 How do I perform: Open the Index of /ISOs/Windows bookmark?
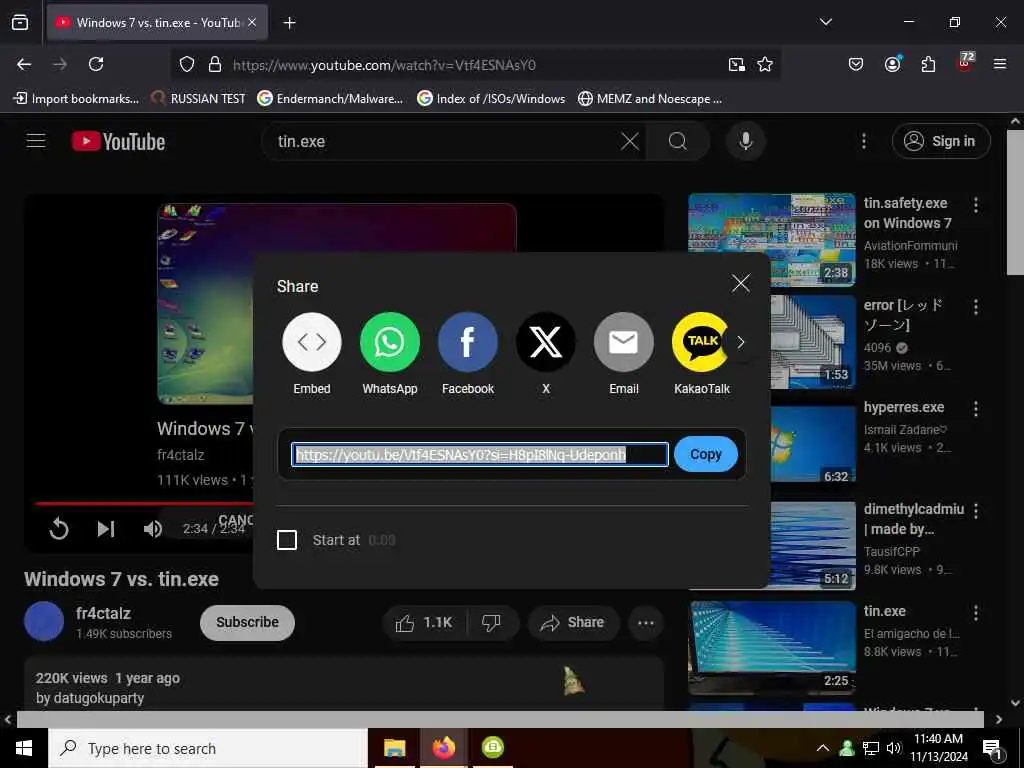[491, 99]
